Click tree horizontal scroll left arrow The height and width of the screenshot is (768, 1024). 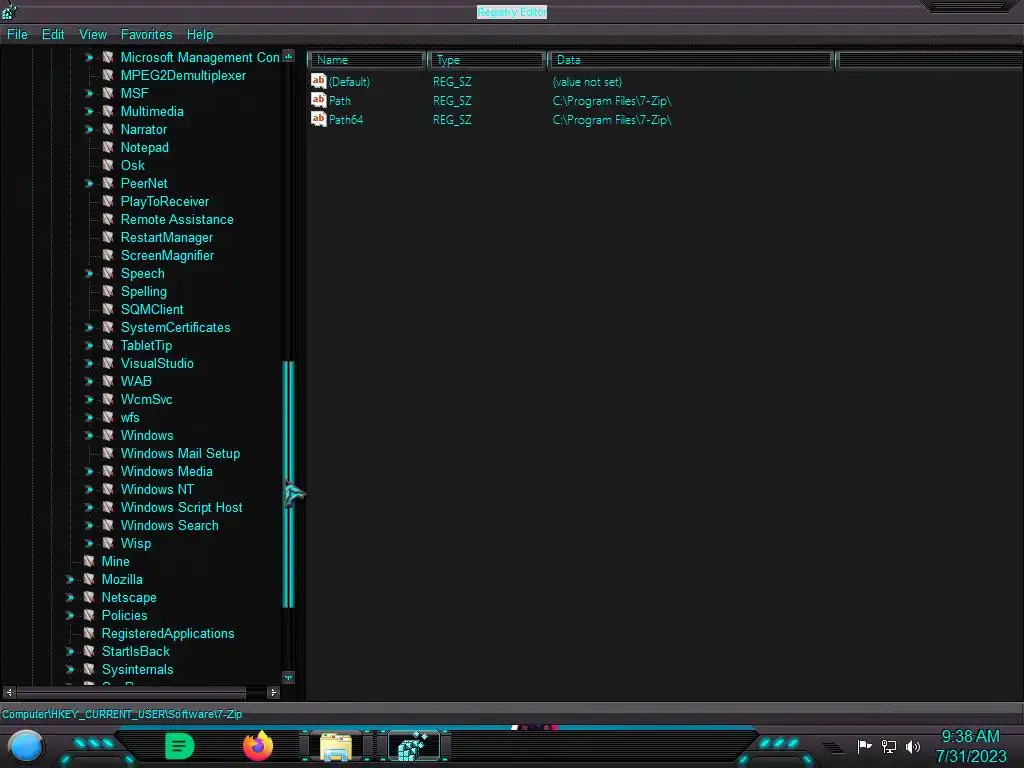pos(9,692)
